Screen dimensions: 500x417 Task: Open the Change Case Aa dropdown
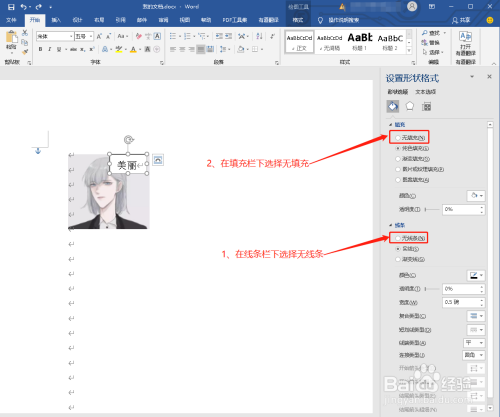click(x=123, y=36)
